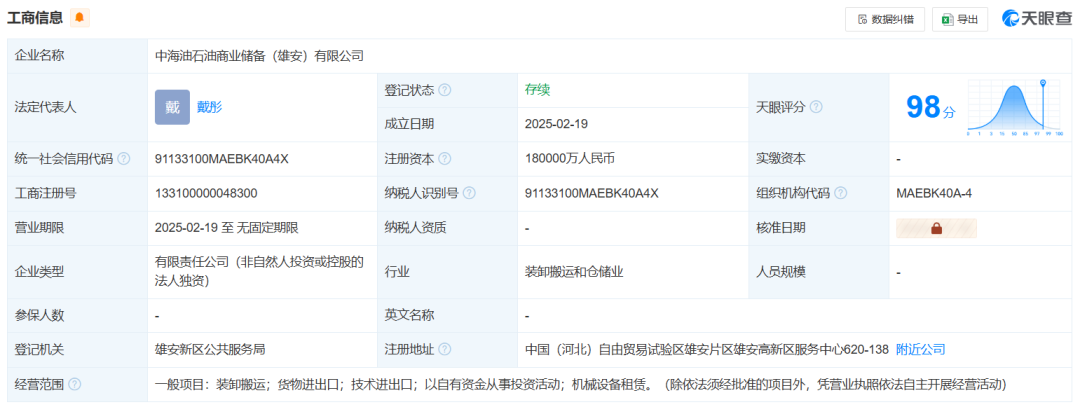Click the 戴 avatar thumbnail
Image resolution: width=1080 pixels, height=407 pixels.
[x=172, y=107]
